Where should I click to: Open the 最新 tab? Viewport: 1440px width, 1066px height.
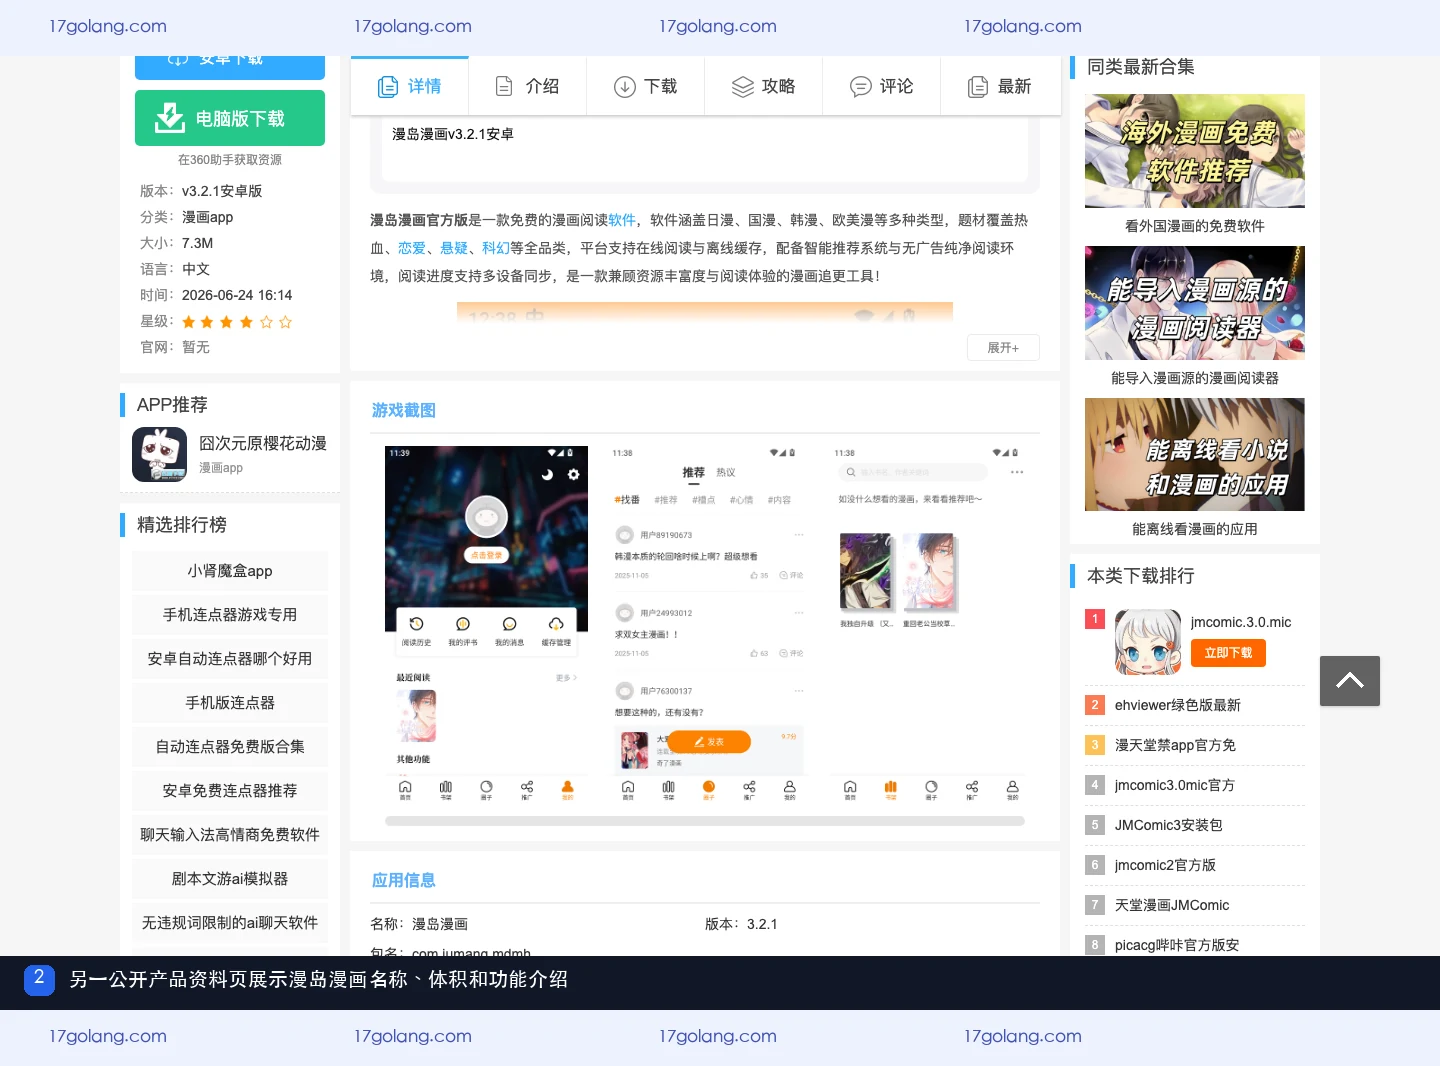tap(1000, 87)
